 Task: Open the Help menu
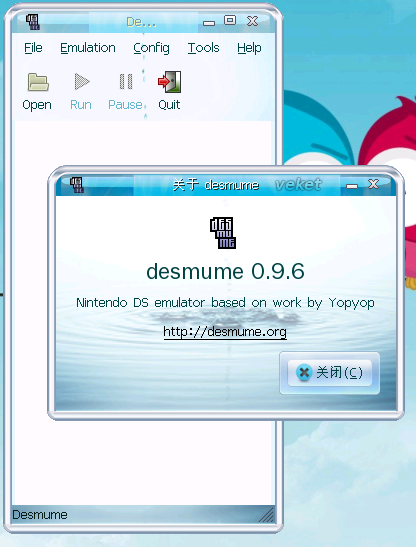pos(249,48)
